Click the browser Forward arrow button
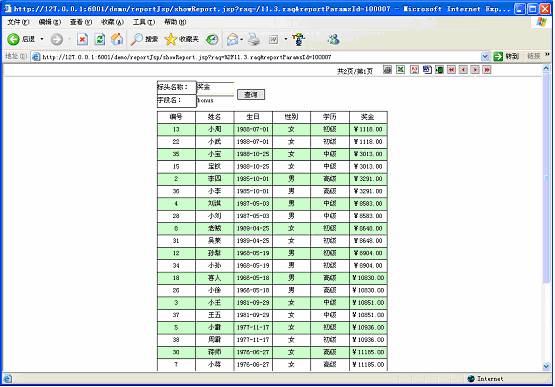The image size is (555, 387). pos(57,39)
